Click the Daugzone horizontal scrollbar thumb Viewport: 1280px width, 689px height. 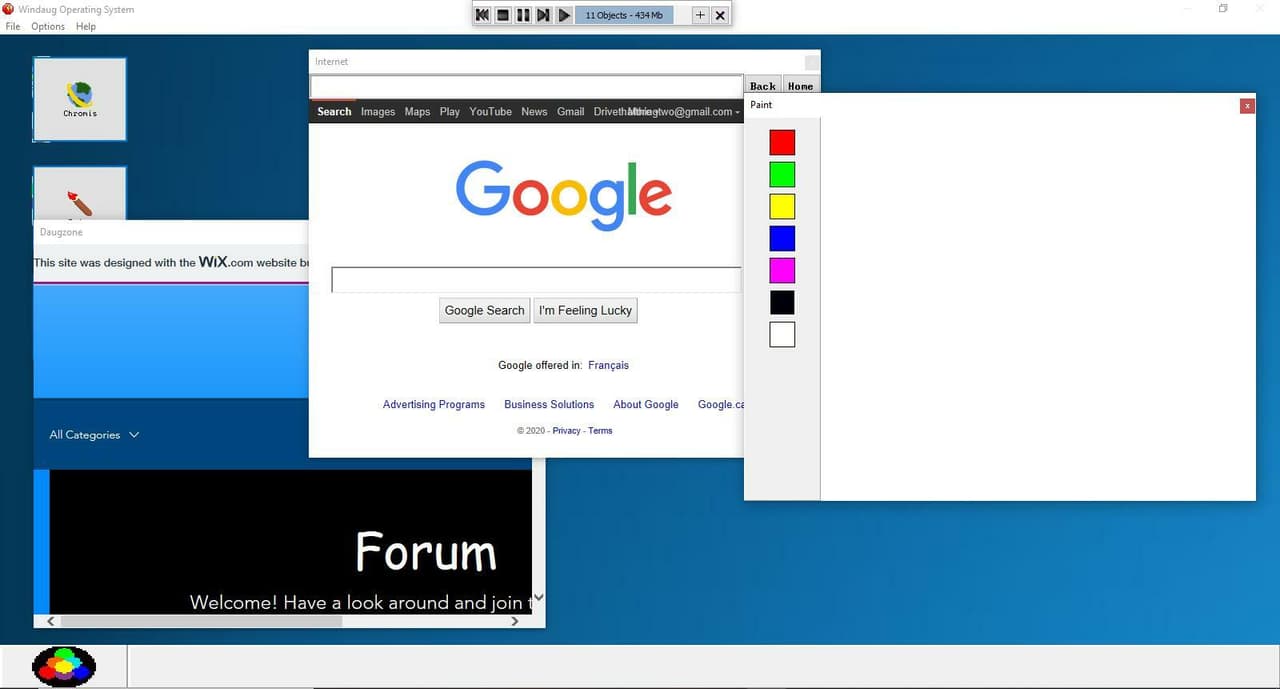[x=201, y=621]
